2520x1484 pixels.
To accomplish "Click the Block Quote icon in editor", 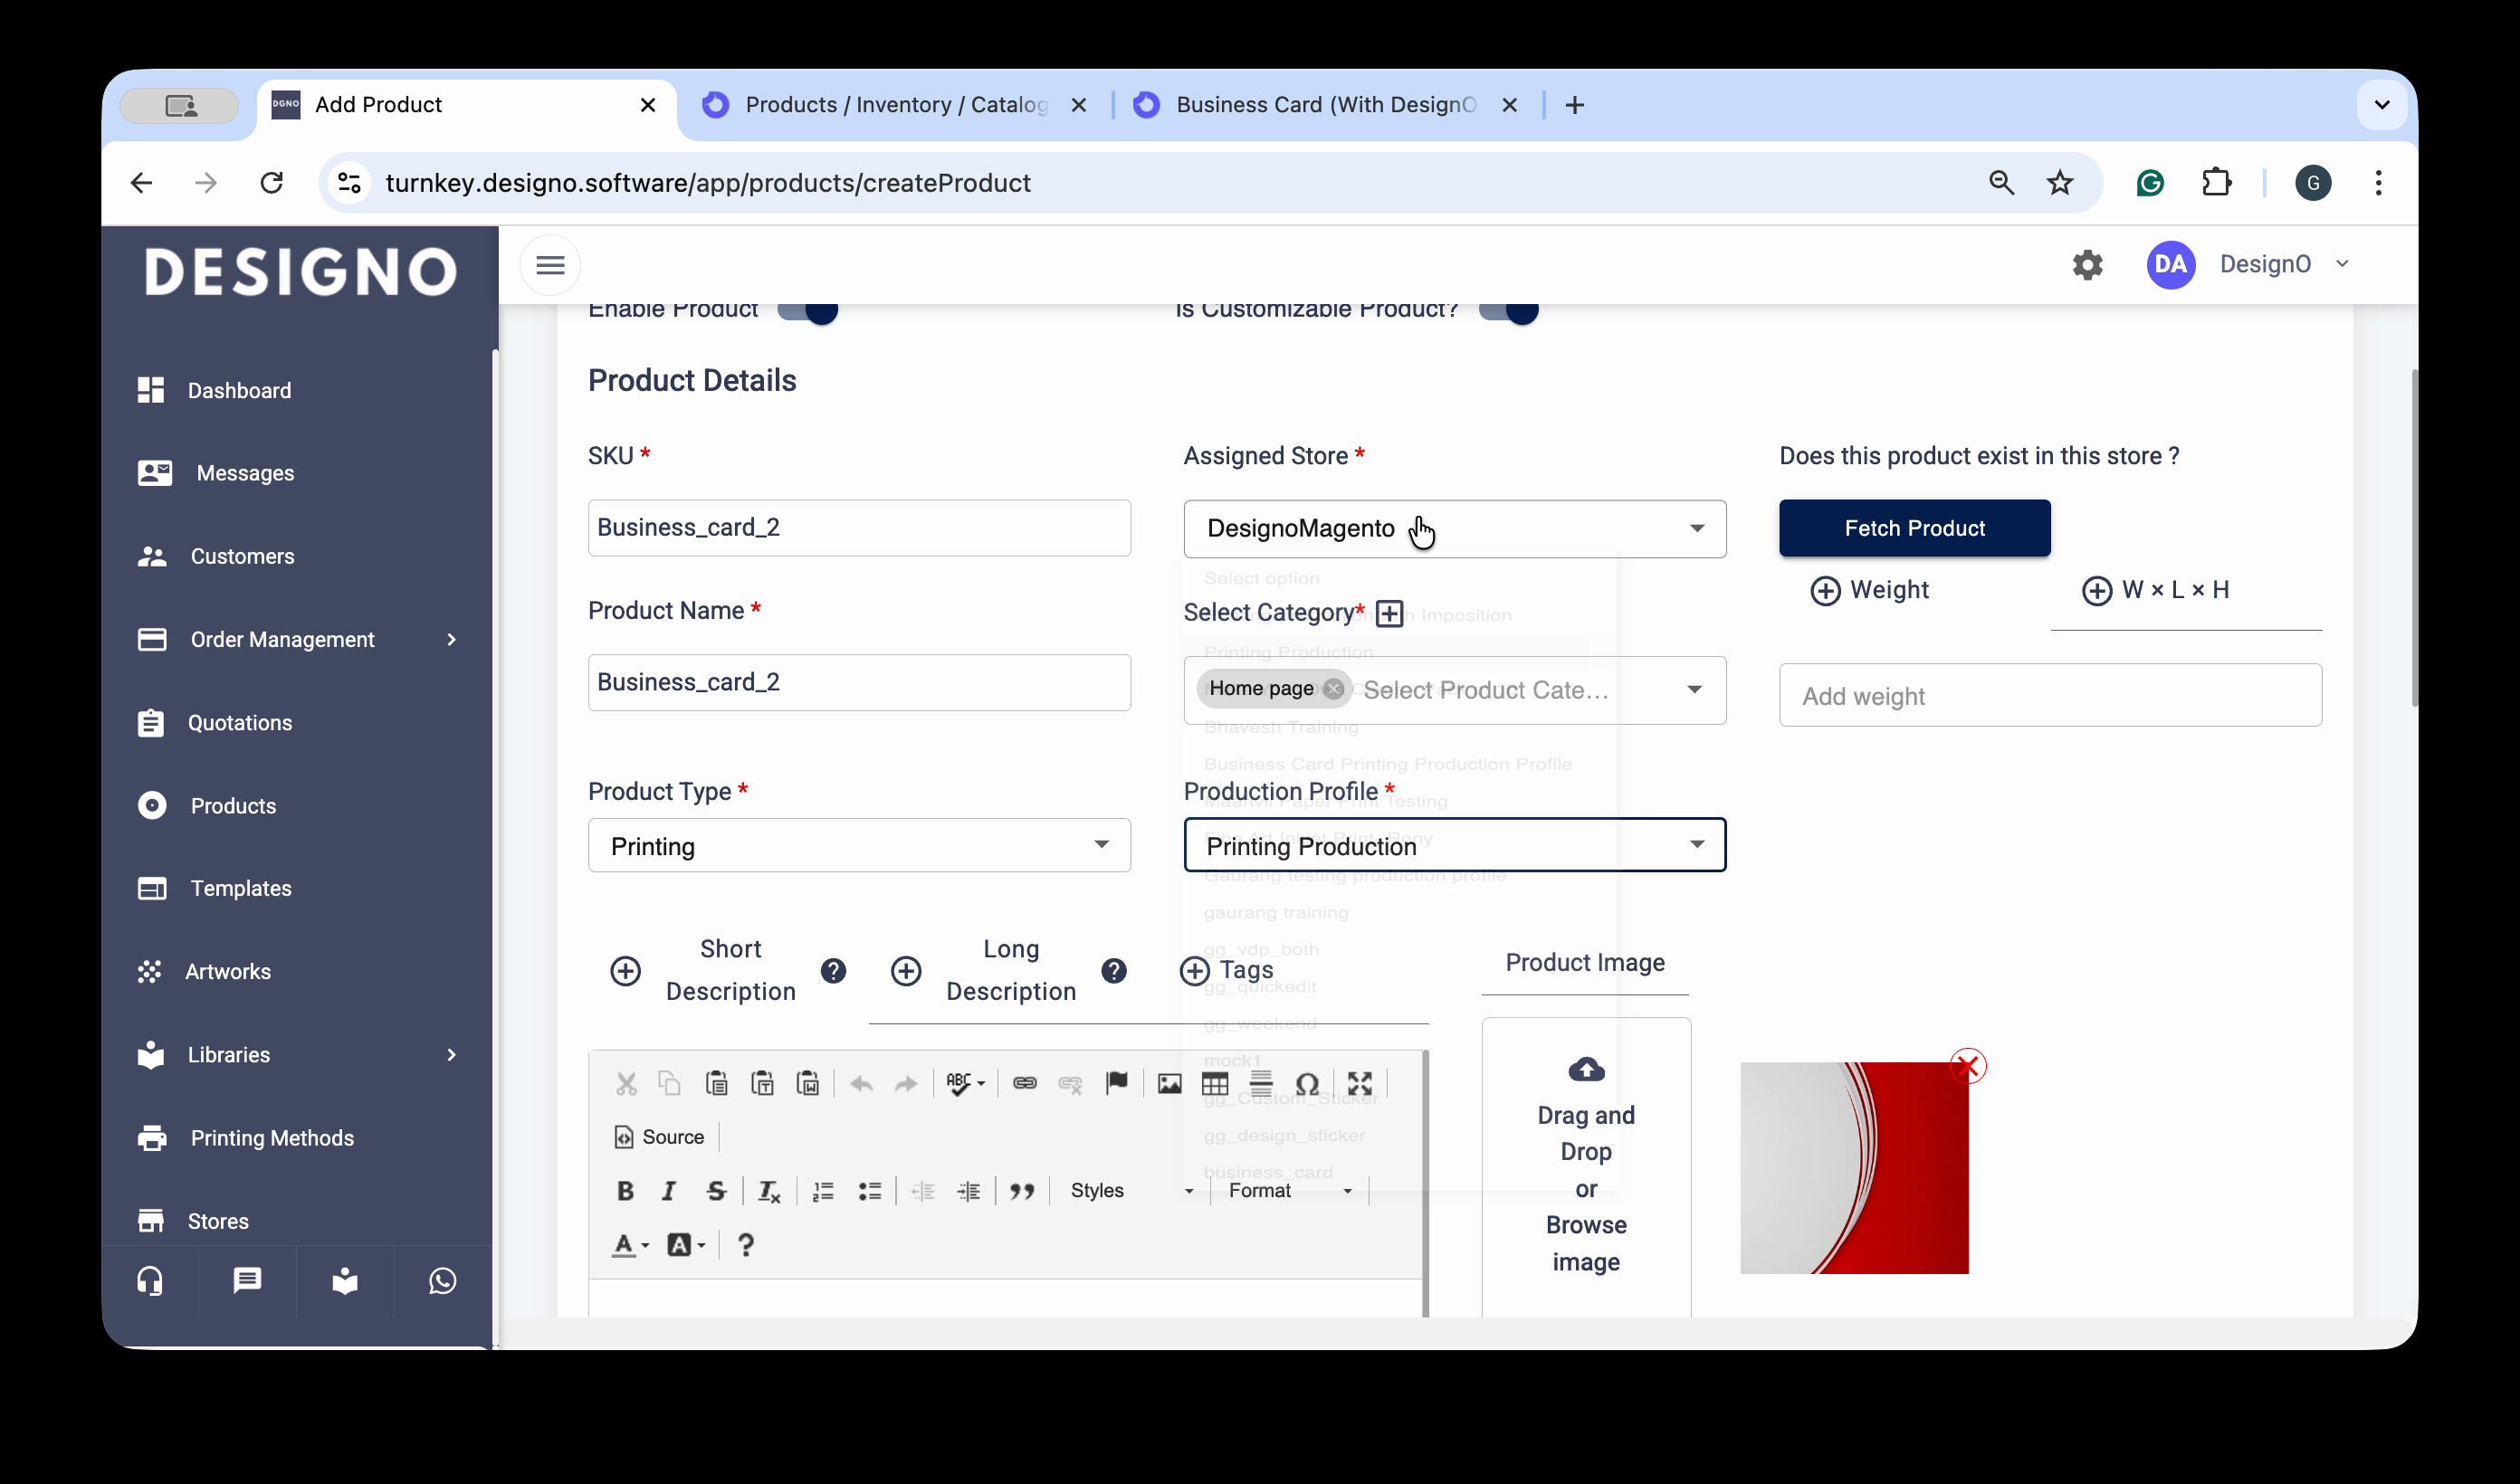I will coord(1021,1190).
